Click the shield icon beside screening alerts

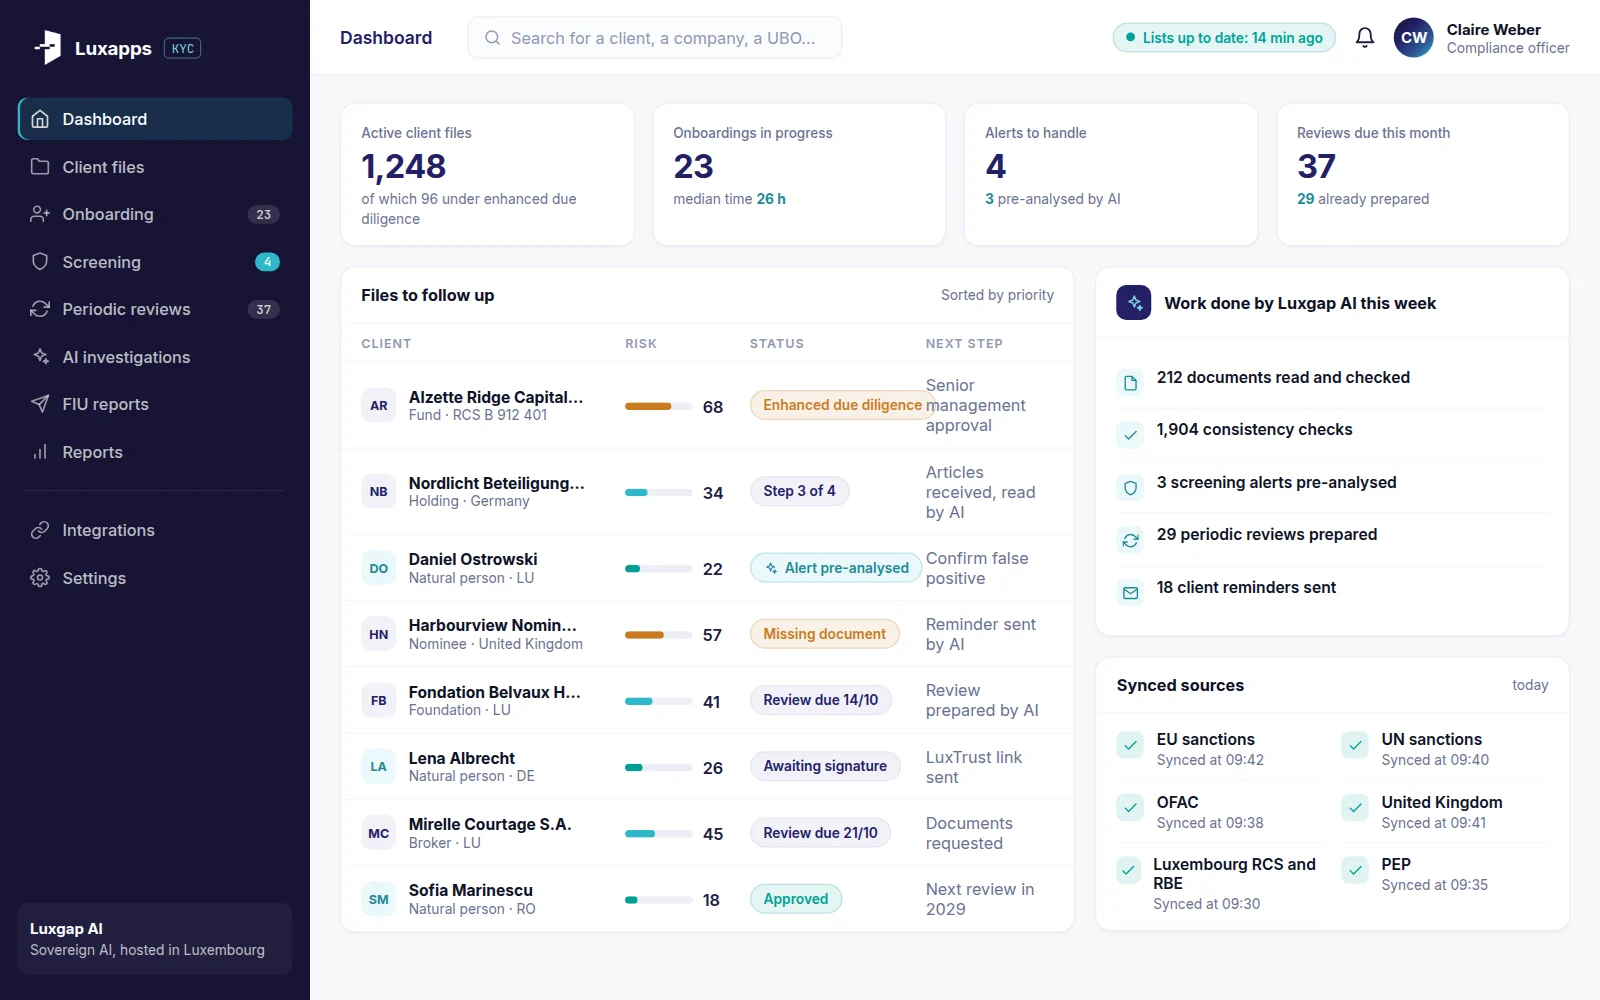pyautogui.click(x=1130, y=488)
